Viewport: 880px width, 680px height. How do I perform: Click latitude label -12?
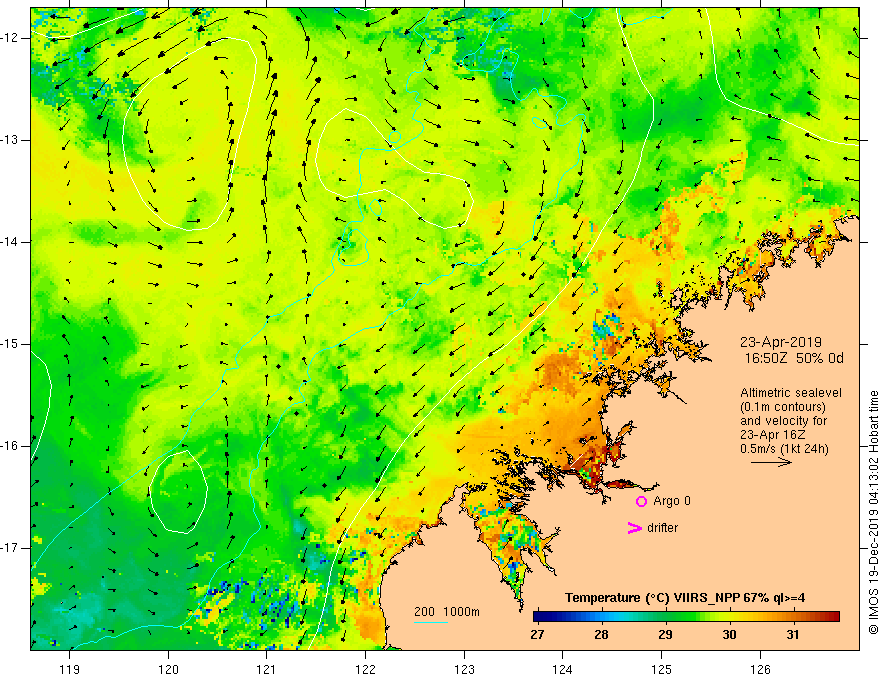tap(10, 38)
